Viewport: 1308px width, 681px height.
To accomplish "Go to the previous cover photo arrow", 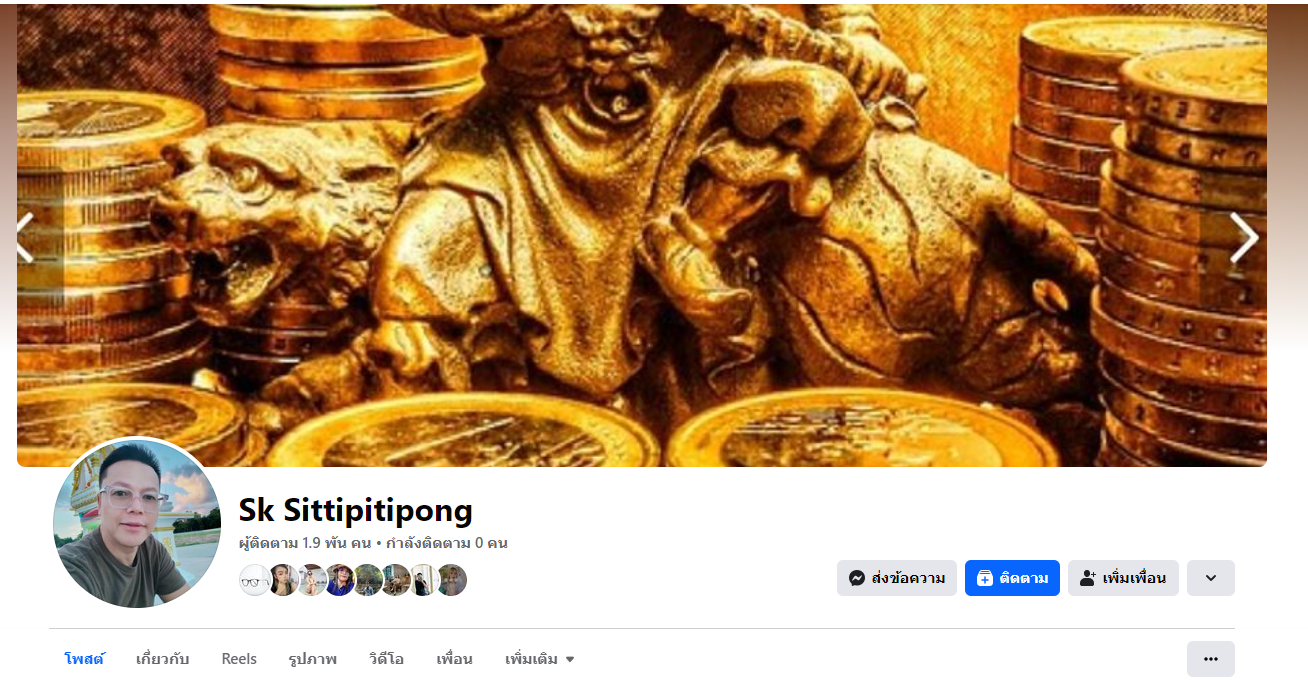I will click(25, 238).
